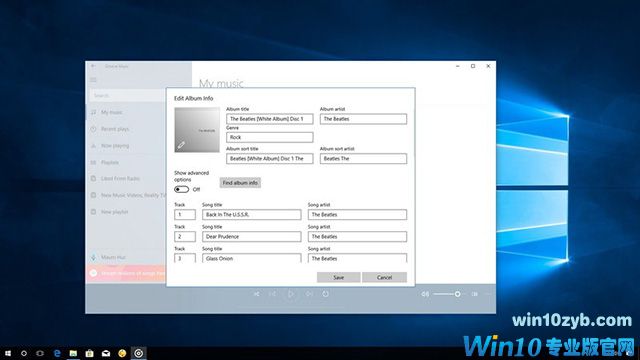Click the Genre field containing Rock
The height and width of the screenshot is (360, 640).
269,137
